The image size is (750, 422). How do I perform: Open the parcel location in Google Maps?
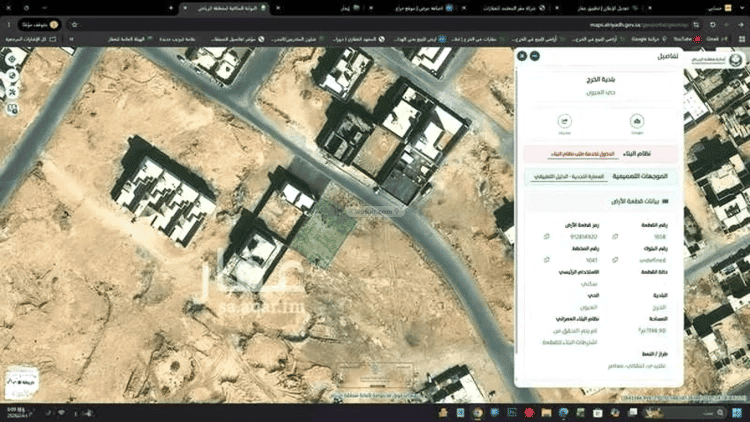pyautogui.click(x=637, y=121)
